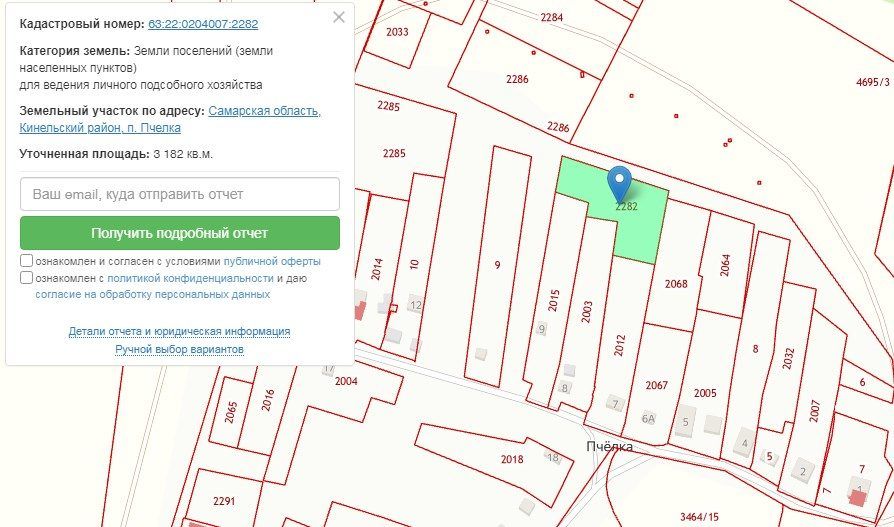Open the публичной оферты link
Screen dimensions: 894x527
[272, 261]
